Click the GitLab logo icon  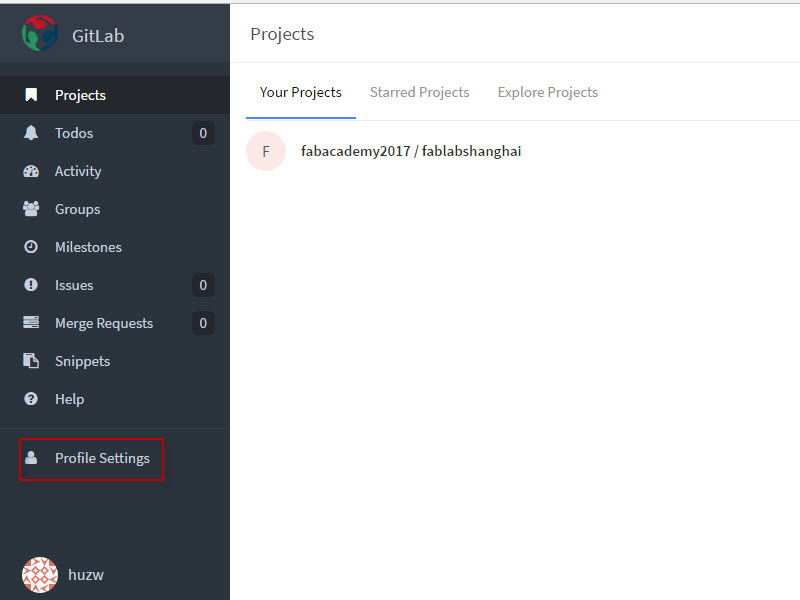point(40,33)
